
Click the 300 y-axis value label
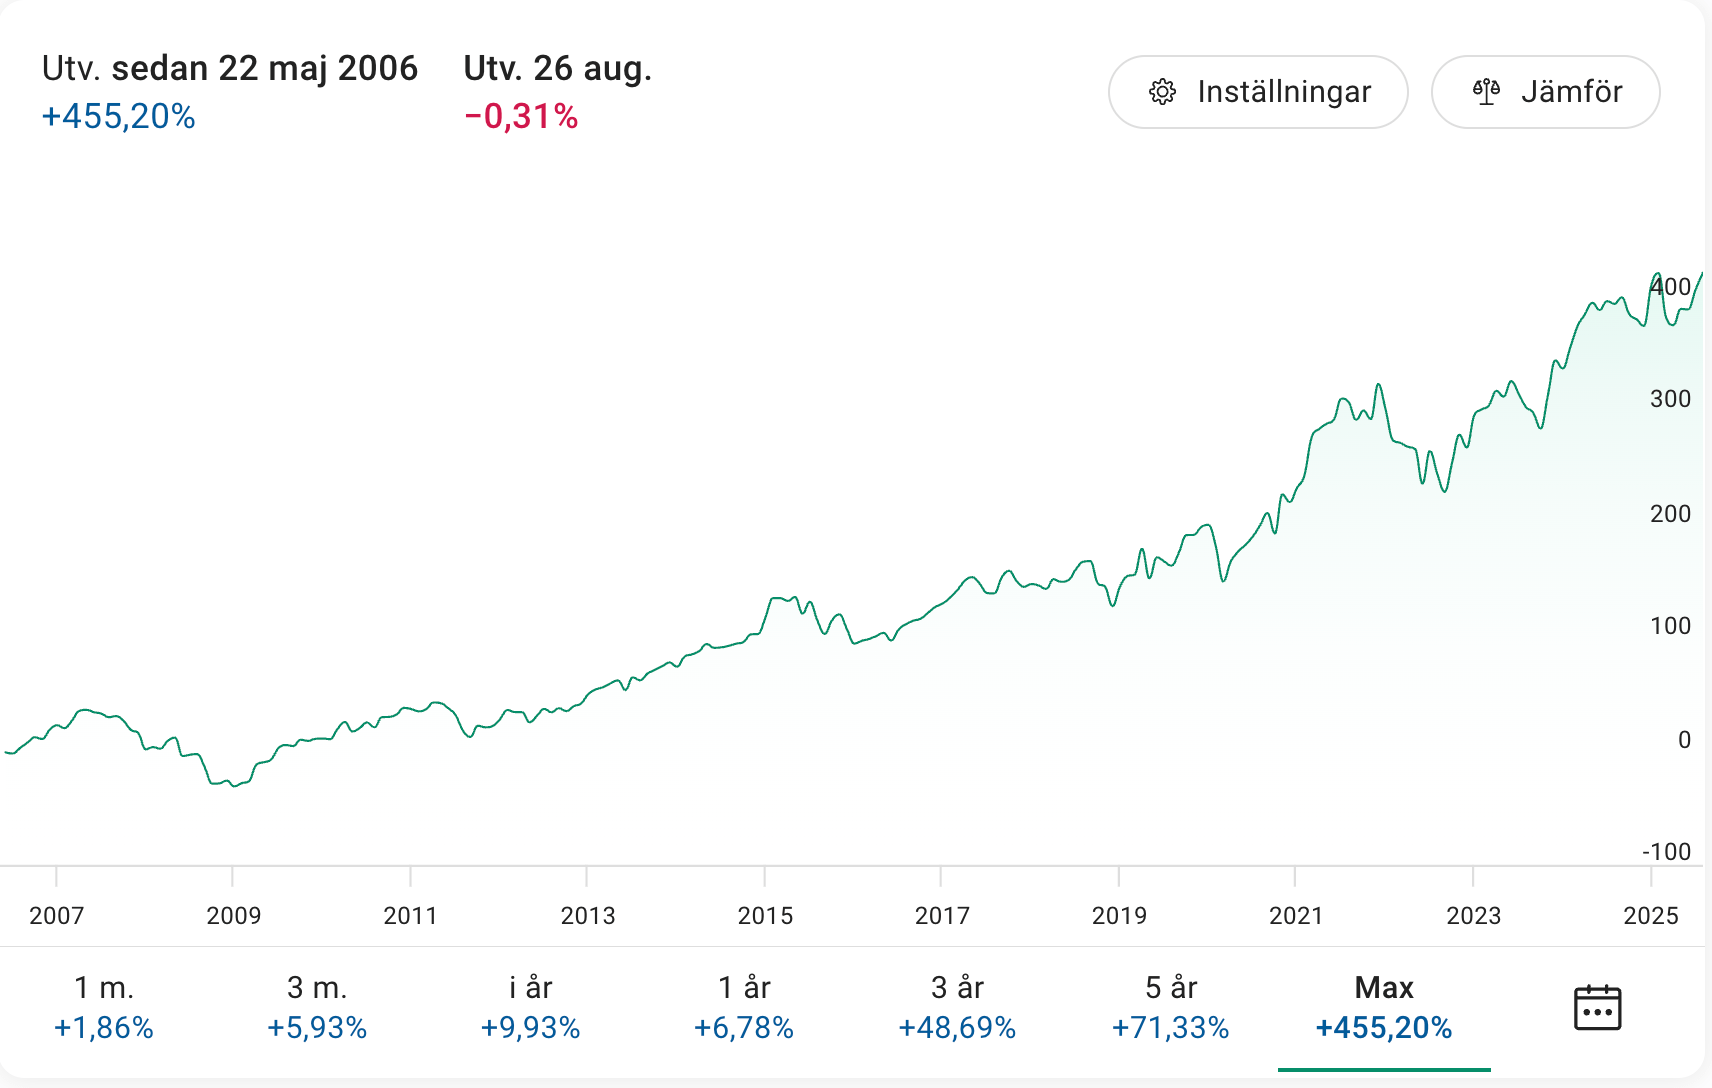(x=1670, y=399)
